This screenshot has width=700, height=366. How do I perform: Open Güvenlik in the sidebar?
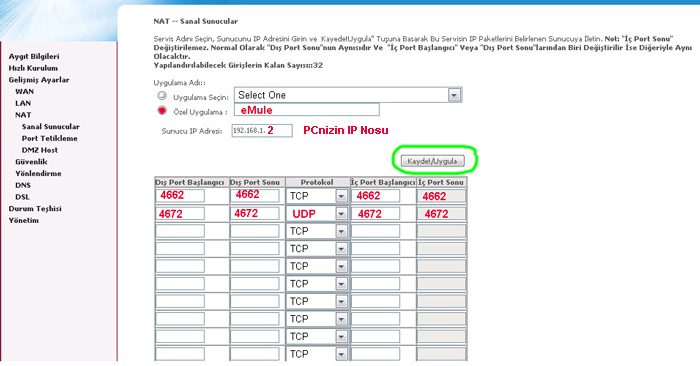[x=31, y=162]
